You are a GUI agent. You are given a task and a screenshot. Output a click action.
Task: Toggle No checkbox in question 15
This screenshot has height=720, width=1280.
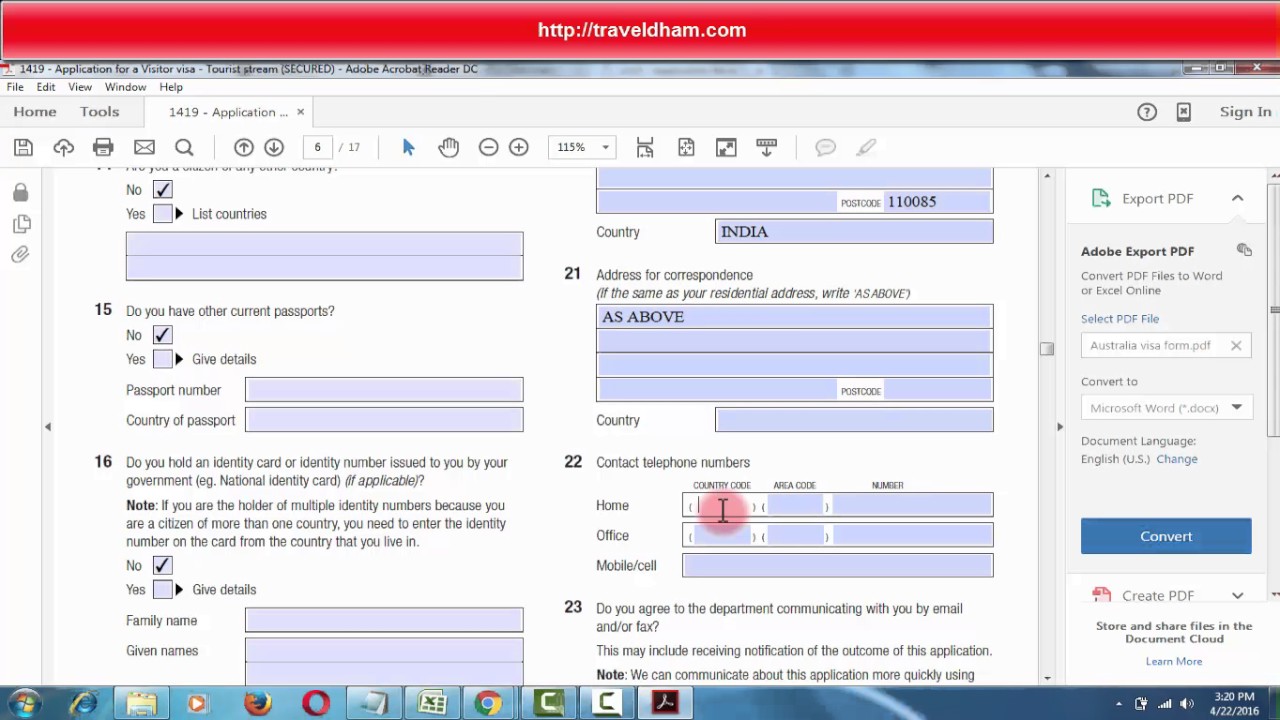[x=162, y=335]
